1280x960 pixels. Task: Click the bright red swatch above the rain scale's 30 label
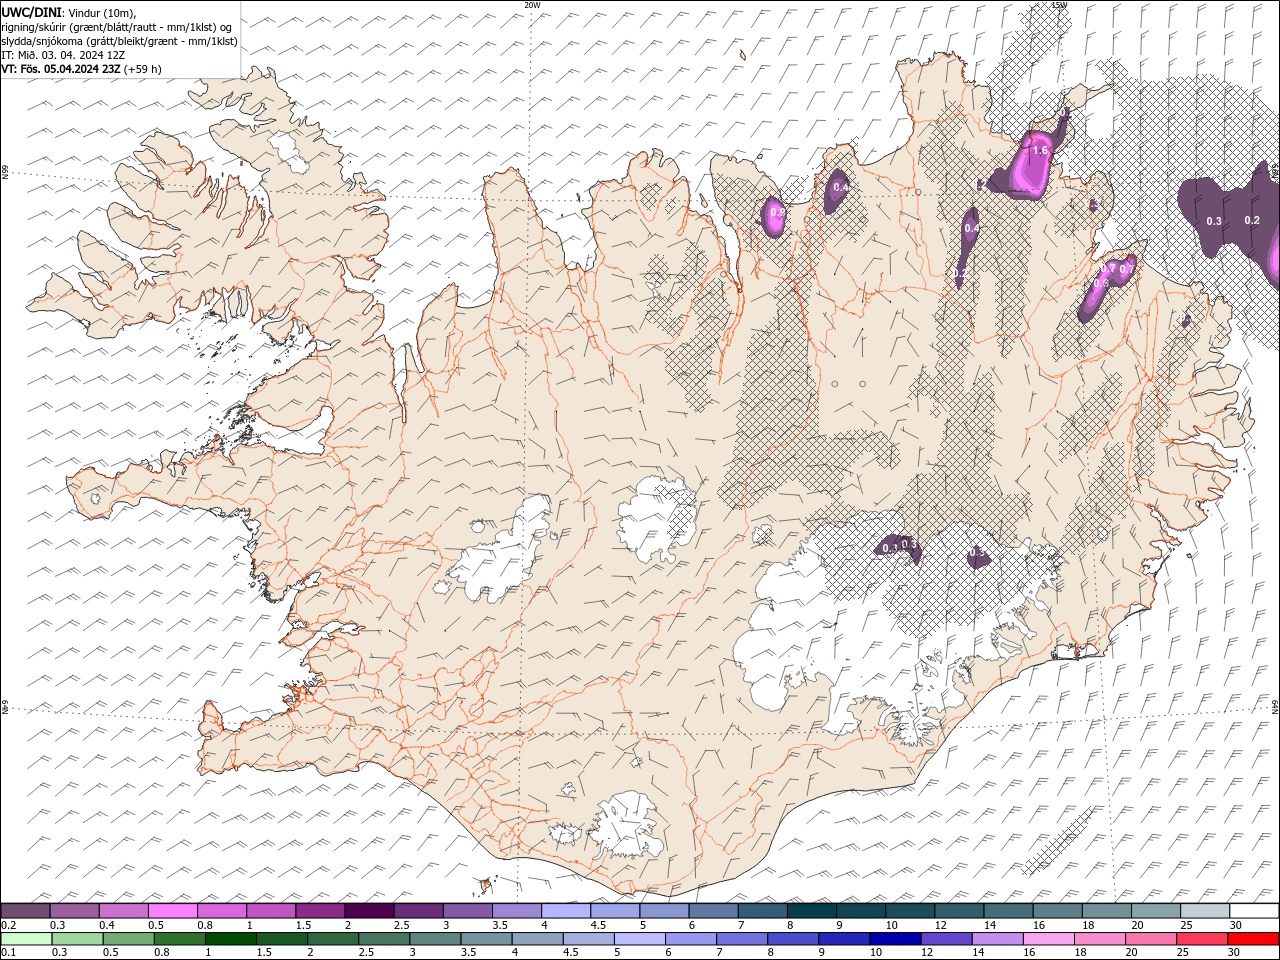click(x=1253, y=939)
